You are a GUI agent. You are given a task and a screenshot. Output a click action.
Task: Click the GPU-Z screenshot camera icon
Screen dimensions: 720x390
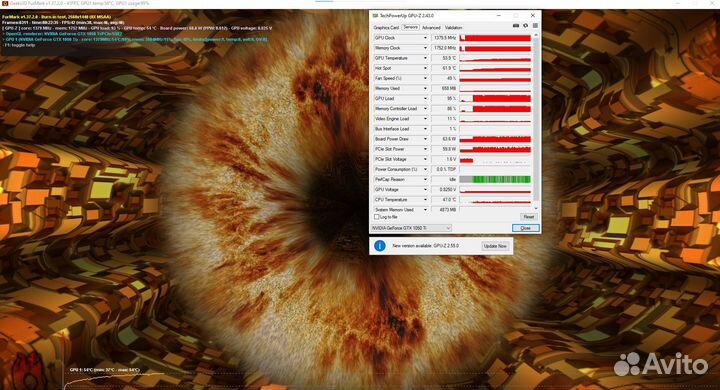(x=516, y=26)
